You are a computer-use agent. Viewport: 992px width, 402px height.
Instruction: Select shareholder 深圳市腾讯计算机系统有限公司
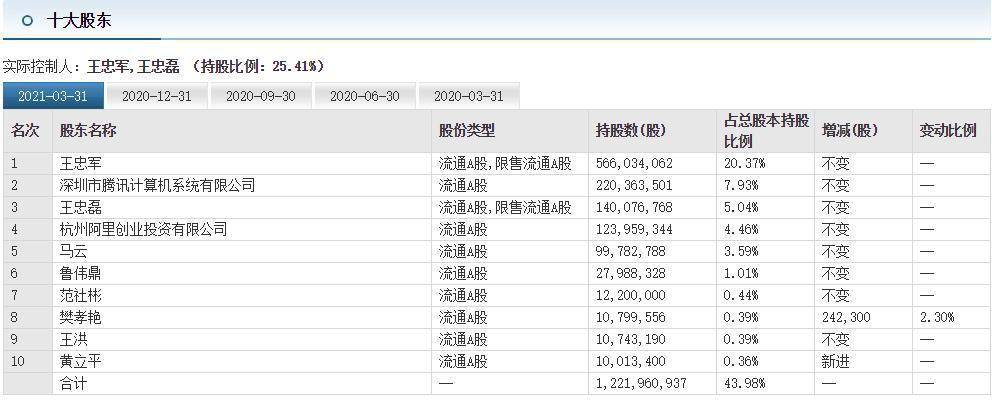click(157, 185)
